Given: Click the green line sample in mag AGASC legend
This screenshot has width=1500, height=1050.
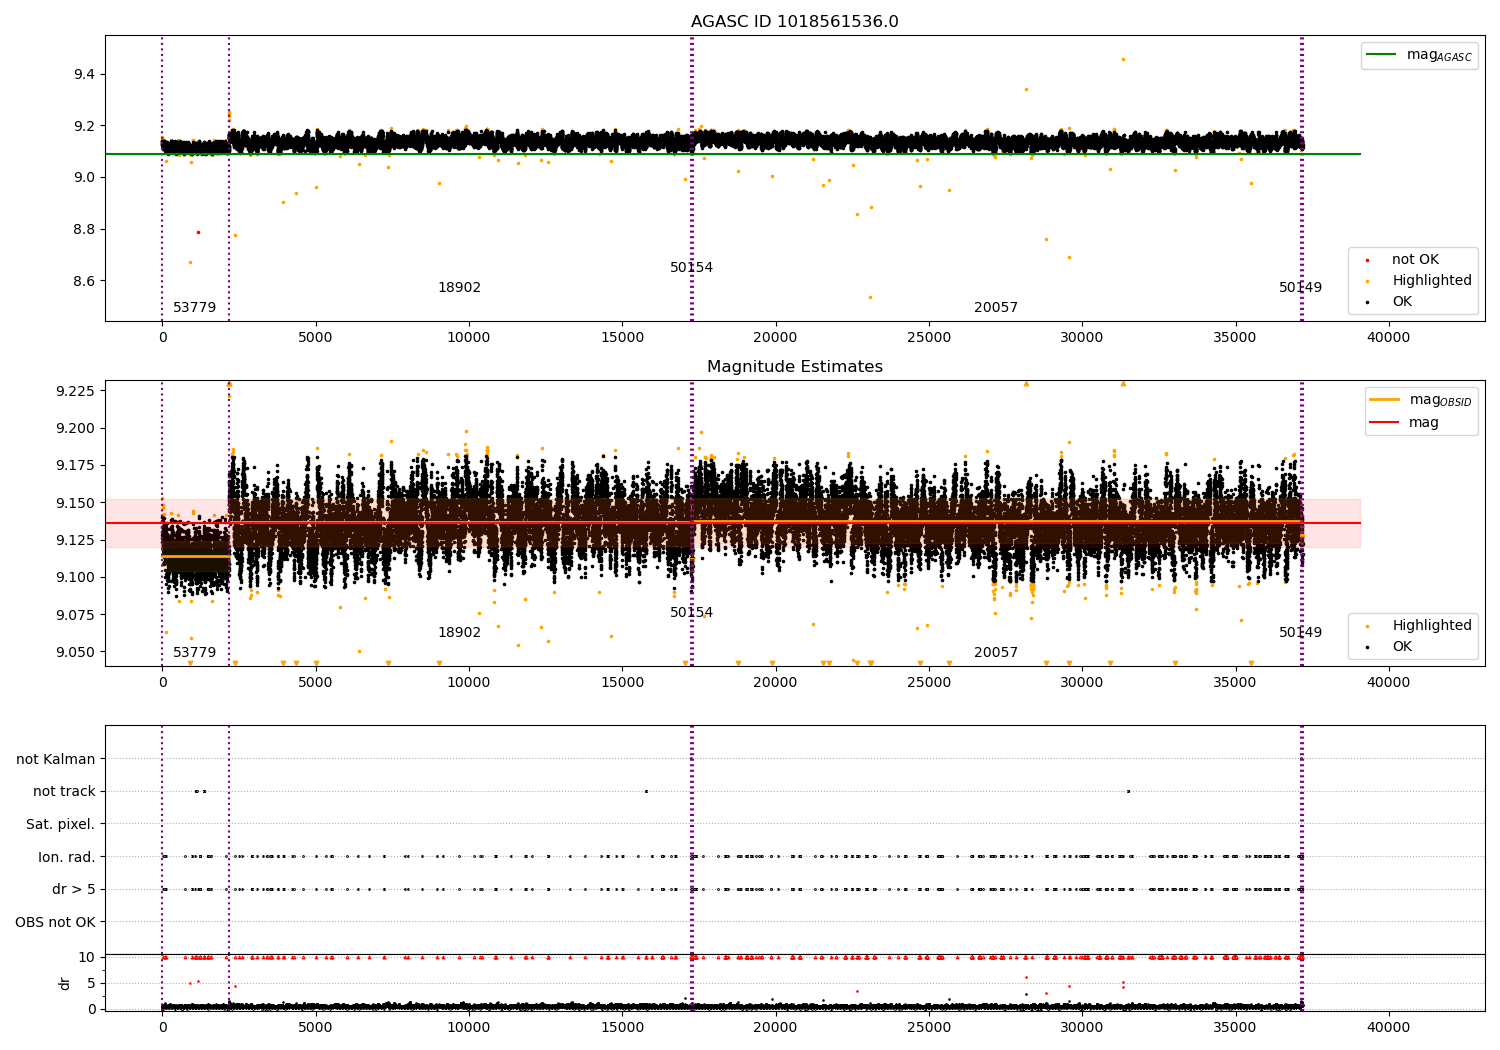Looking at the screenshot, I should pos(1382,55).
